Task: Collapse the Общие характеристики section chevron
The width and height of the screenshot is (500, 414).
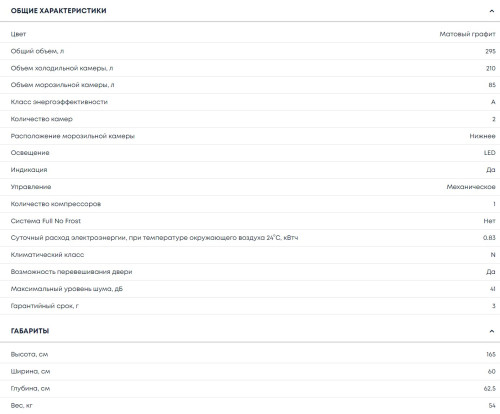Action: pyautogui.click(x=492, y=11)
